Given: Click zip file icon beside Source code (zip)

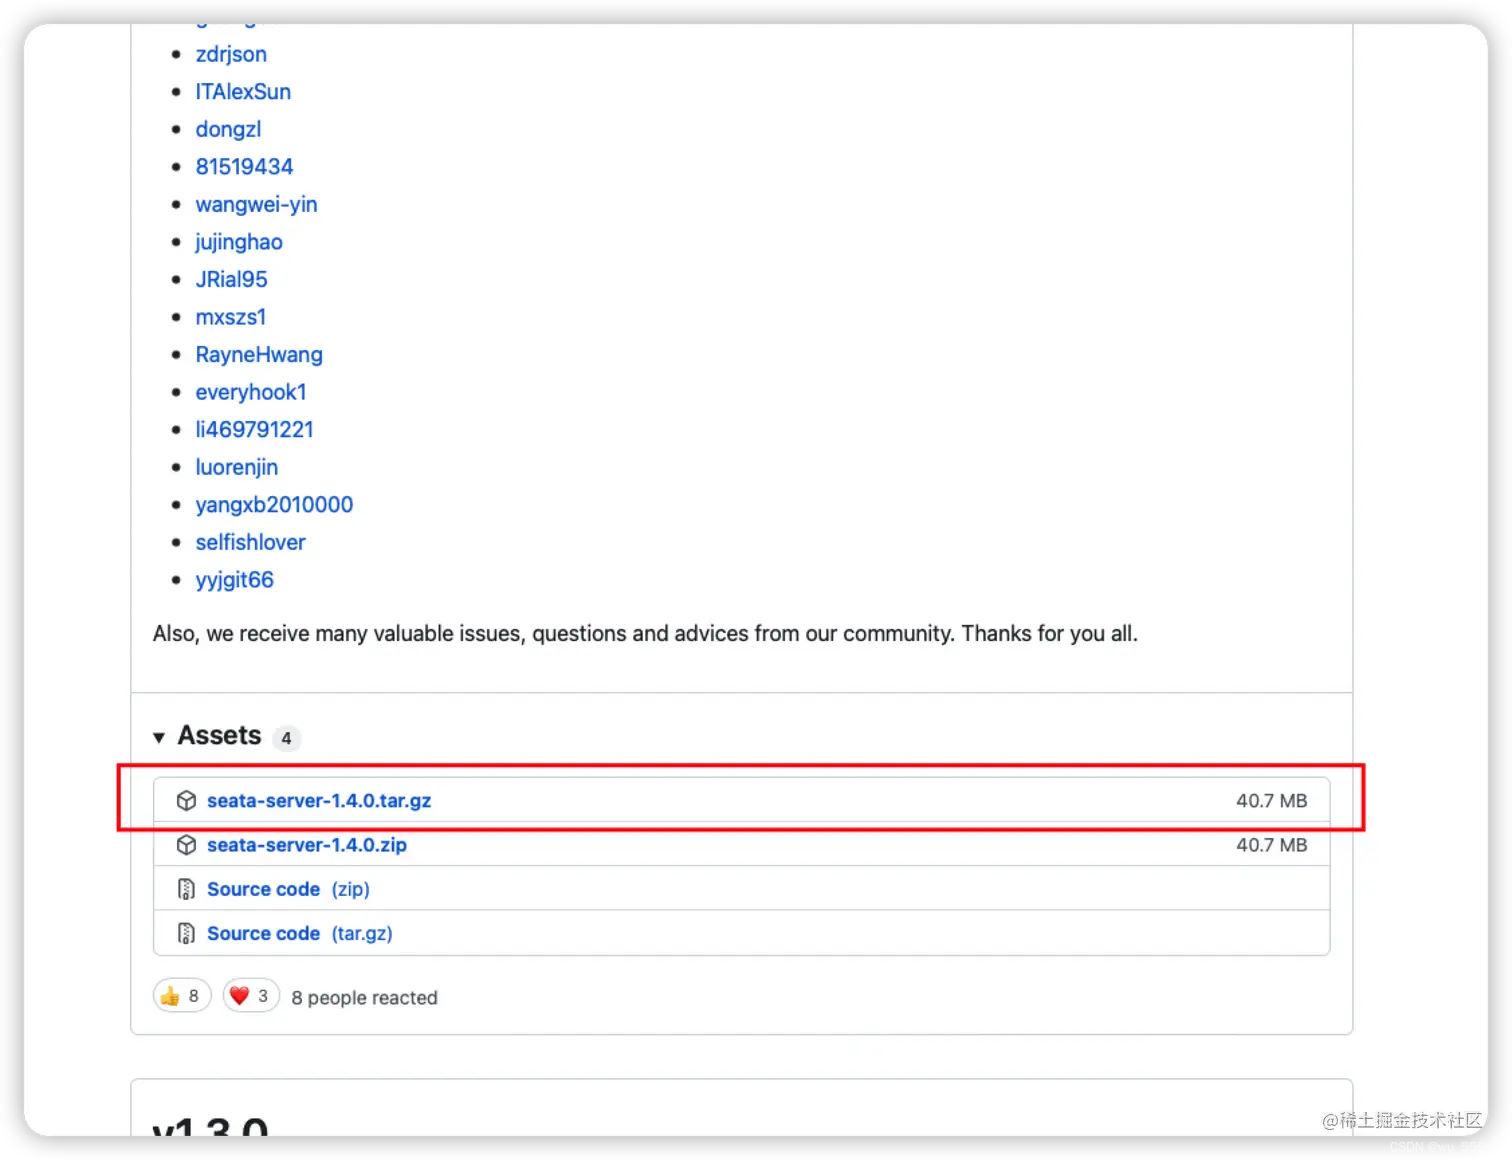Looking at the screenshot, I should coord(186,889).
